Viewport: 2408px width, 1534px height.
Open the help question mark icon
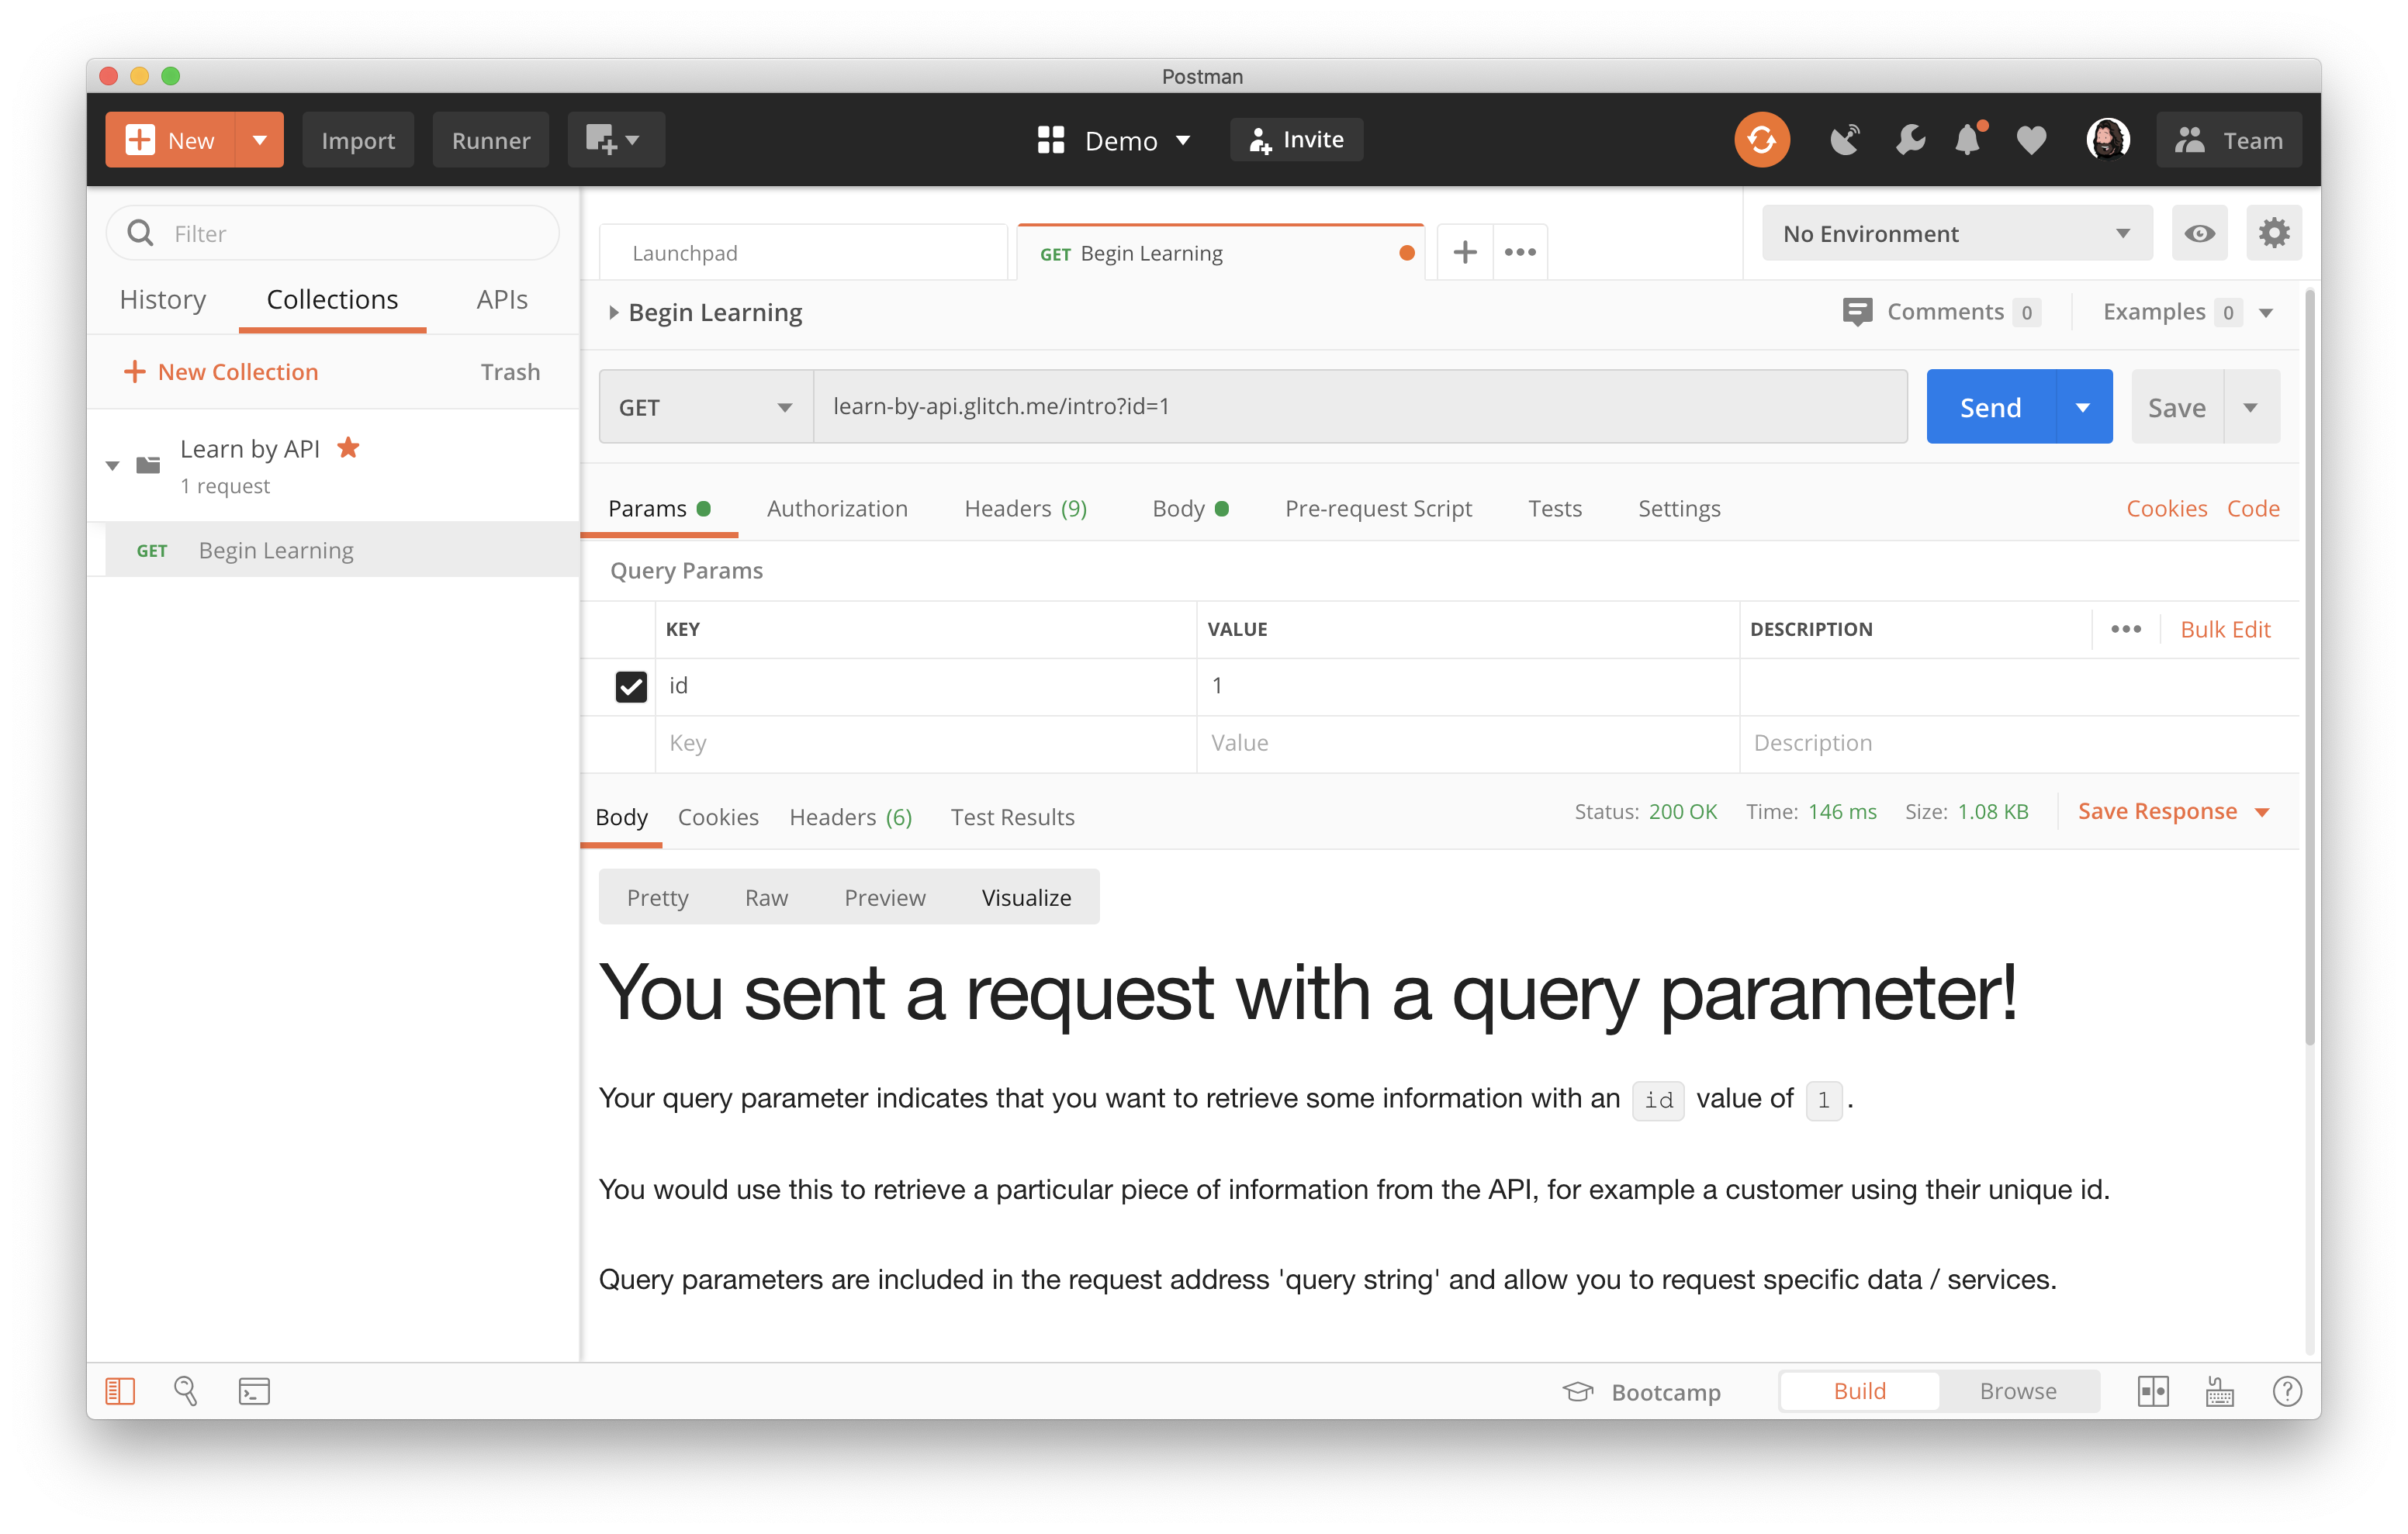click(x=2286, y=1391)
